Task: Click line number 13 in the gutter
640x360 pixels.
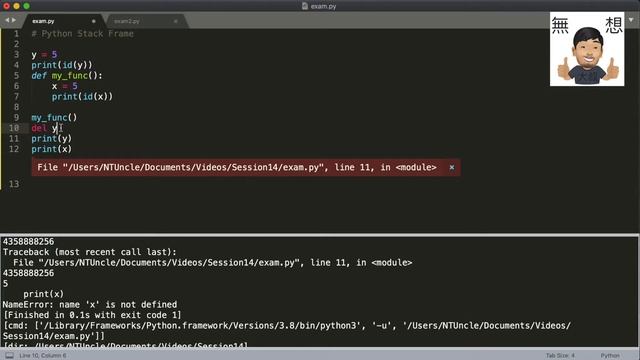Action: tap(14, 184)
